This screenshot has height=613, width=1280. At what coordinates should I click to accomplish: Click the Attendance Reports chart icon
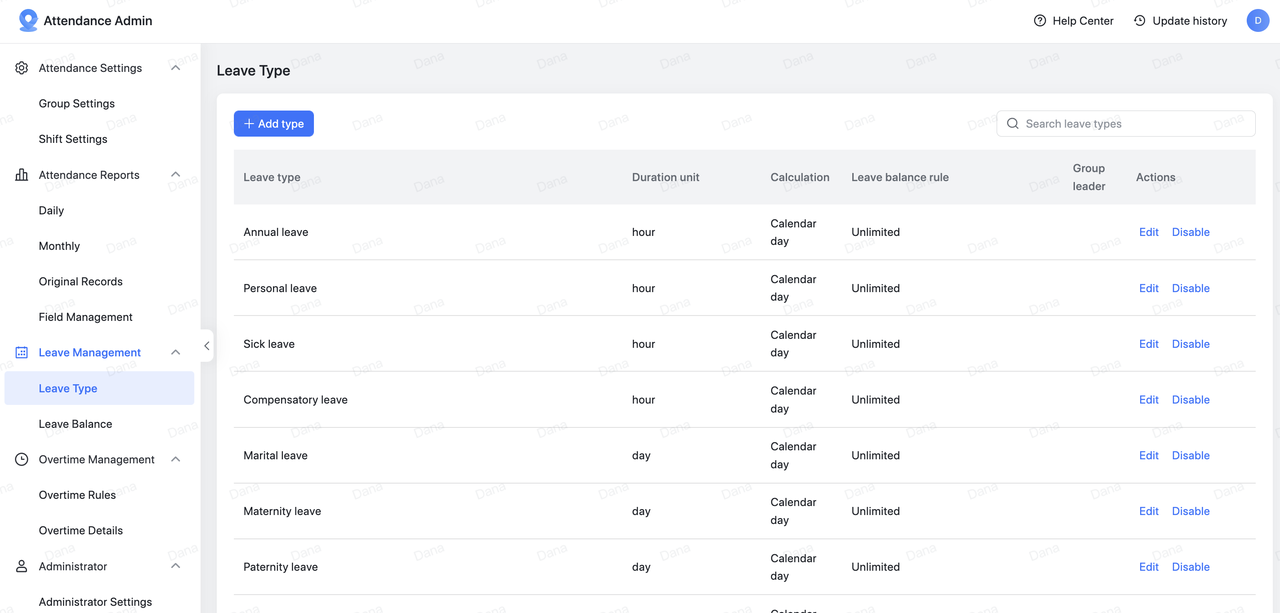[22, 175]
